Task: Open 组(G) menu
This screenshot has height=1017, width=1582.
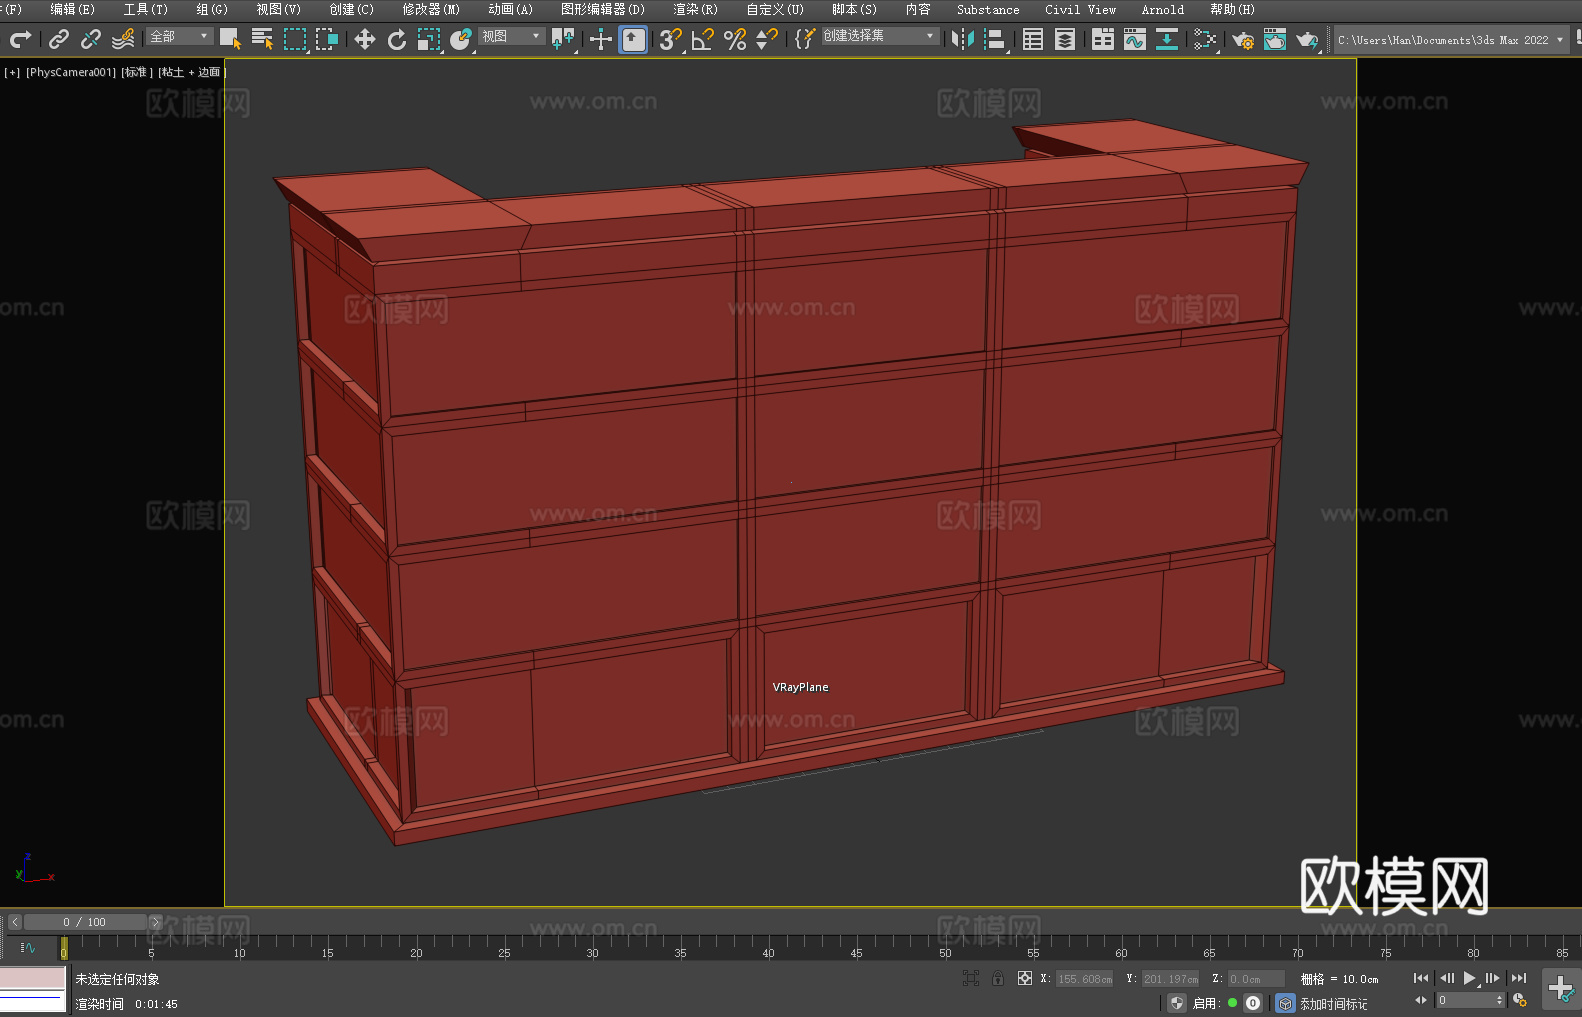Action: click(211, 9)
